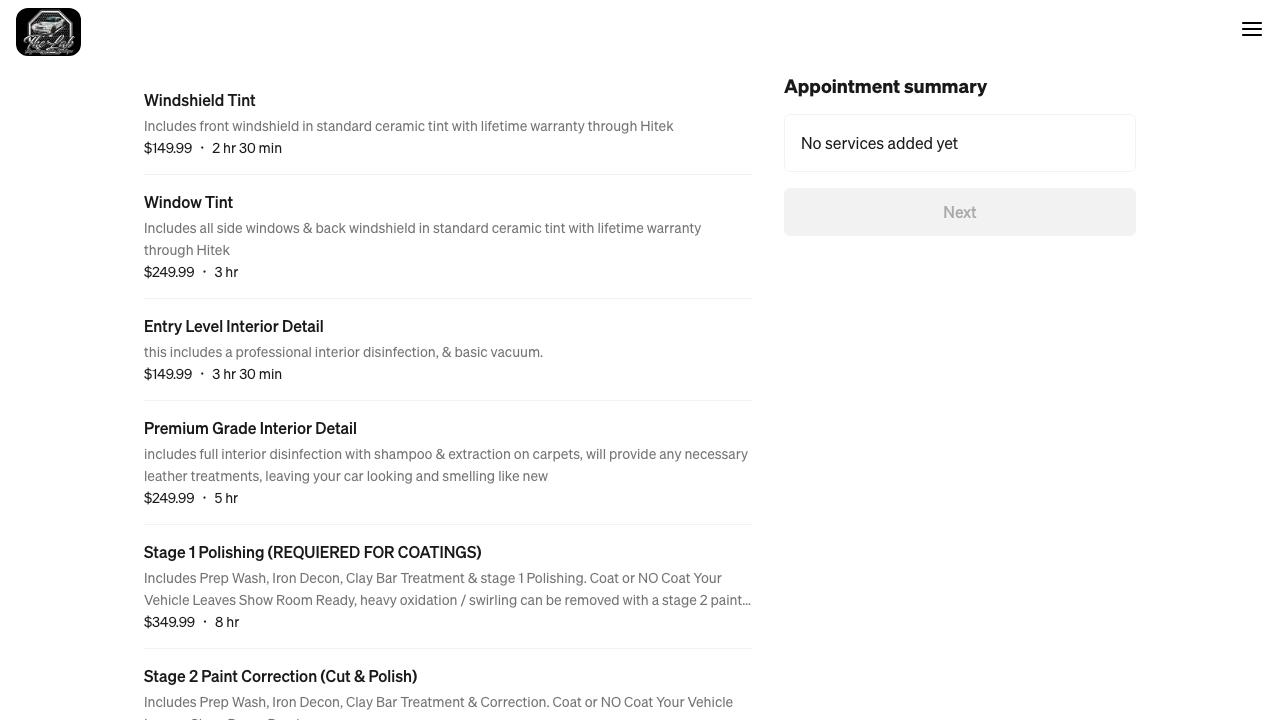This screenshot has height=720, width=1280.
Task: Open the hamburger menu icon
Action: tap(1252, 29)
